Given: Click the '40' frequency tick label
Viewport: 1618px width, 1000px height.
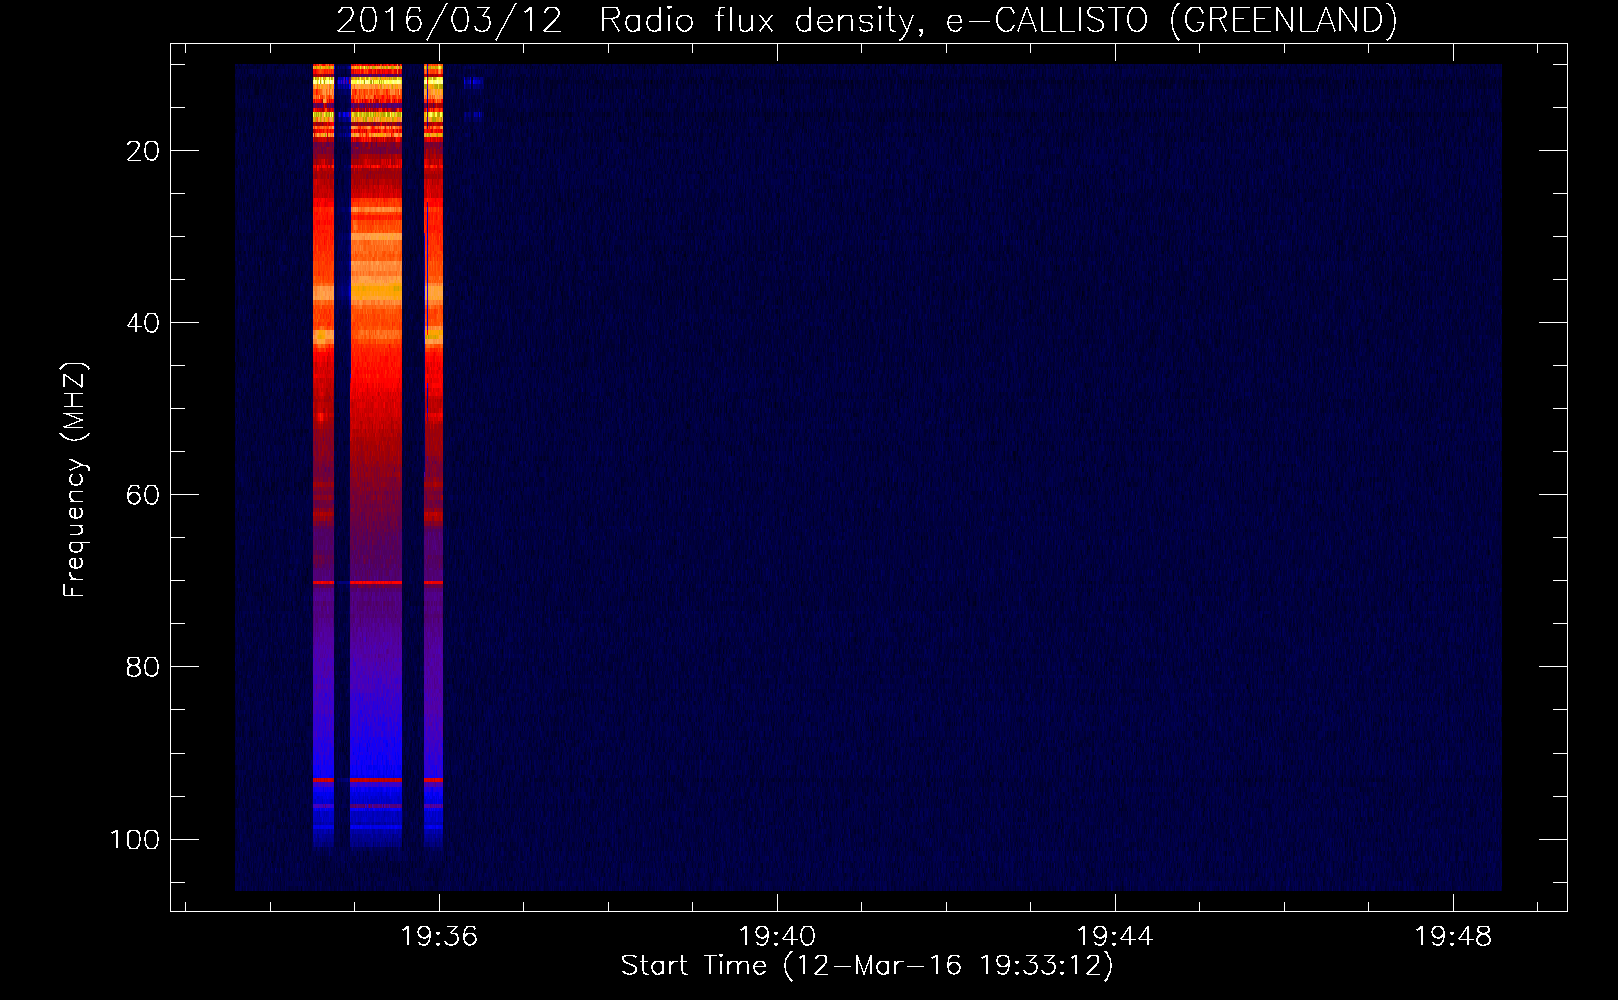Looking at the screenshot, I should [143, 323].
